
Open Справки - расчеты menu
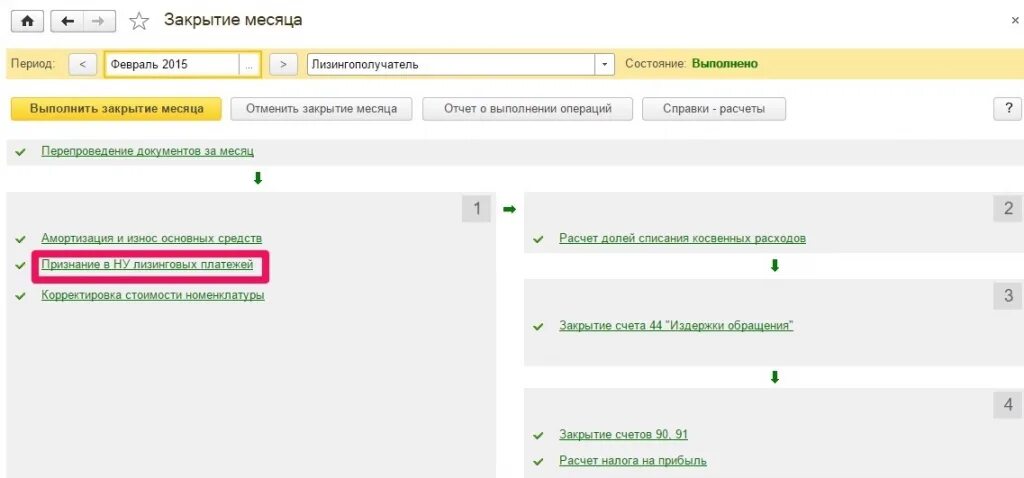pyautogui.click(x=714, y=109)
